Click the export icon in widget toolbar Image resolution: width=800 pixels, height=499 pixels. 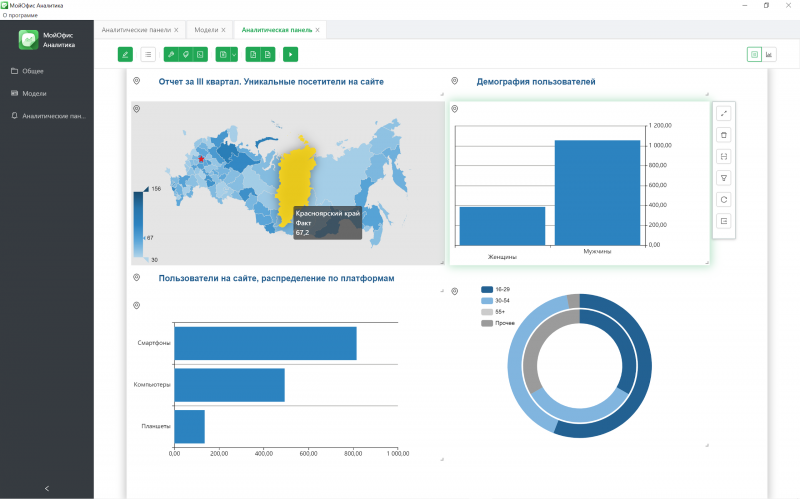point(724,221)
